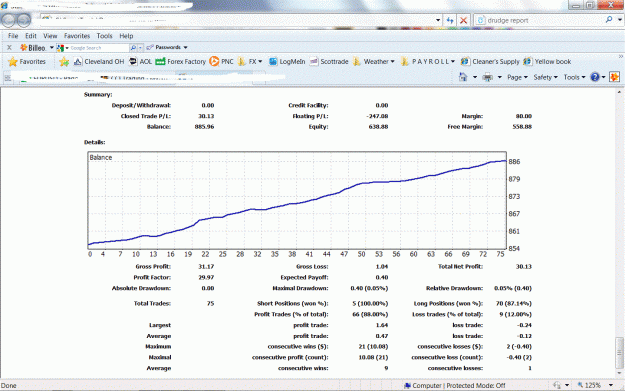Click the Profit Factor value 29.97
625x391 pixels.
coord(206,277)
